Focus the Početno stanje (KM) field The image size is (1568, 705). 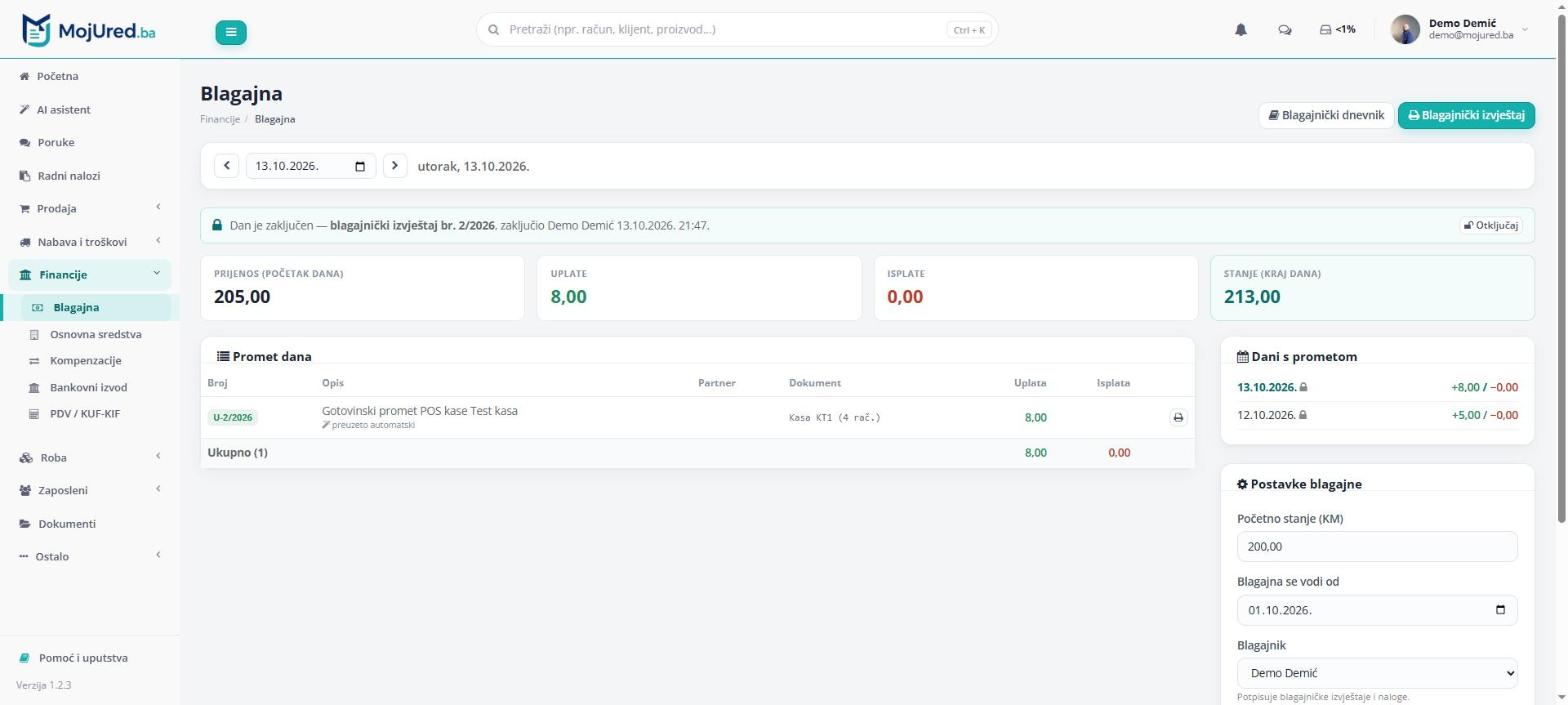[x=1377, y=547]
